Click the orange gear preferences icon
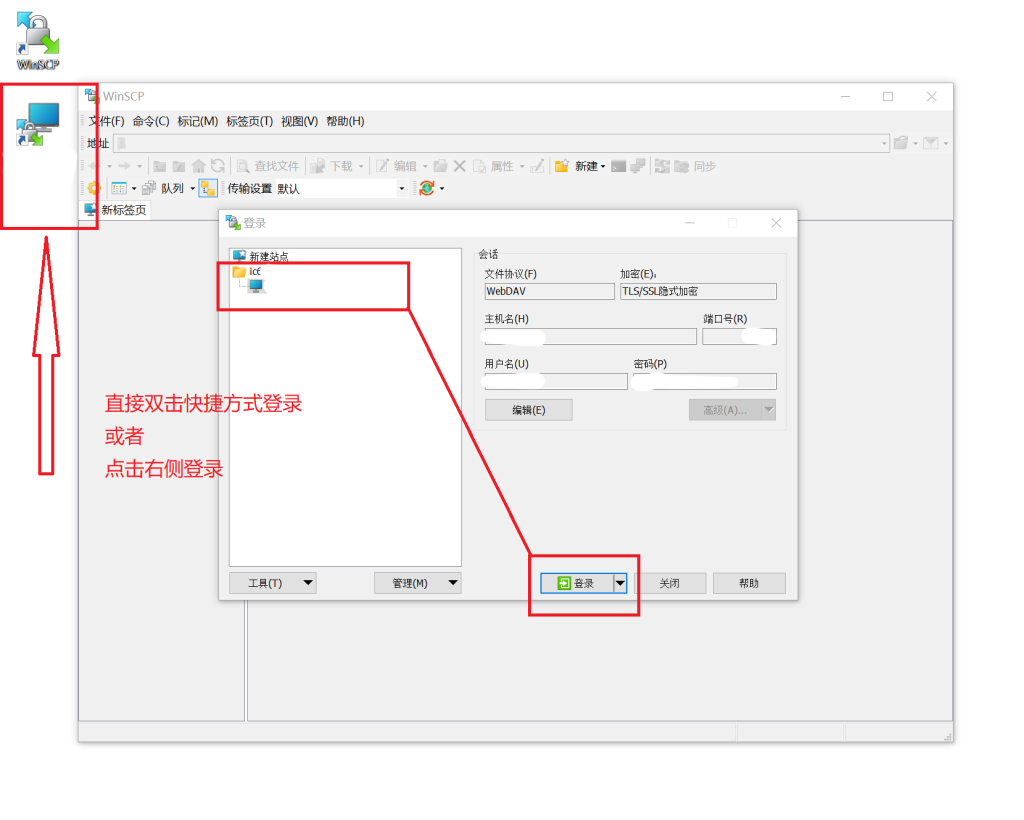Viewport: 1024px width, 820px height. coord(94,188)
